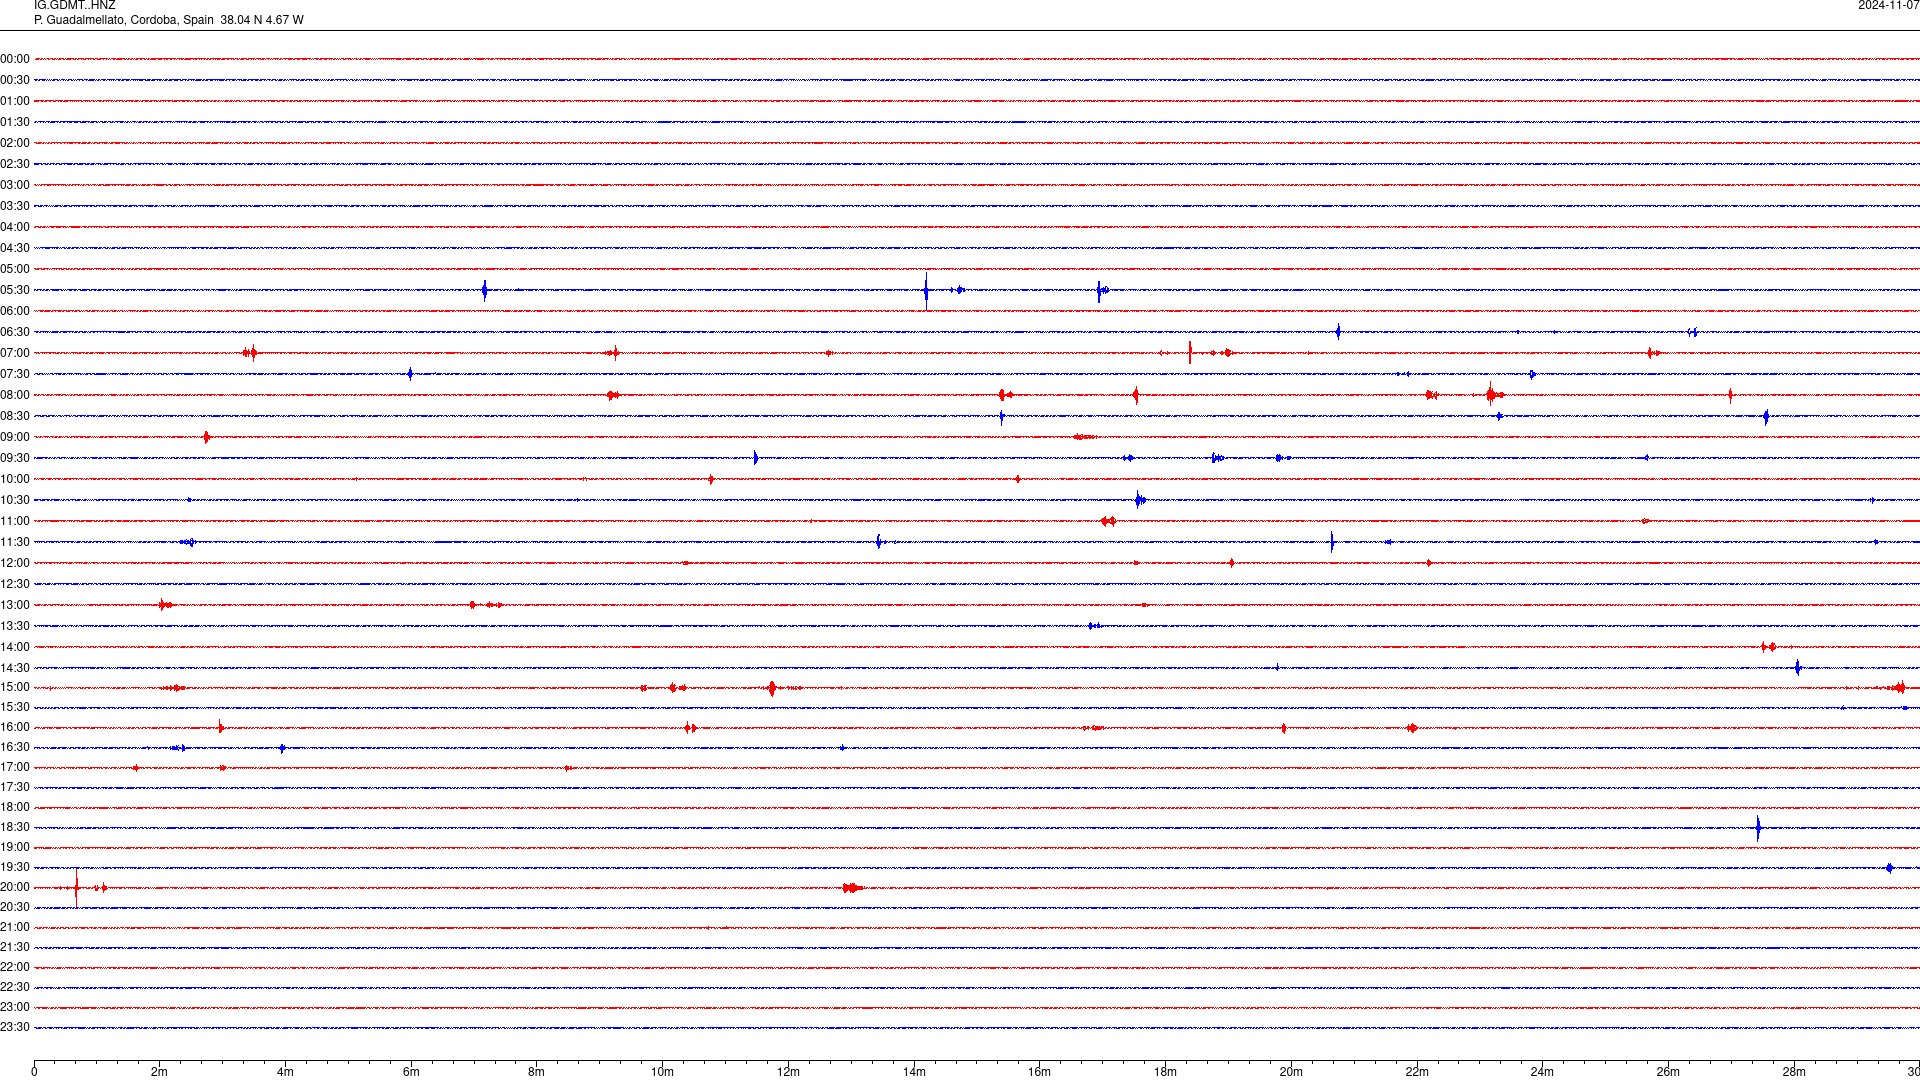Select the 18:30 time row label

click(15, 827)
